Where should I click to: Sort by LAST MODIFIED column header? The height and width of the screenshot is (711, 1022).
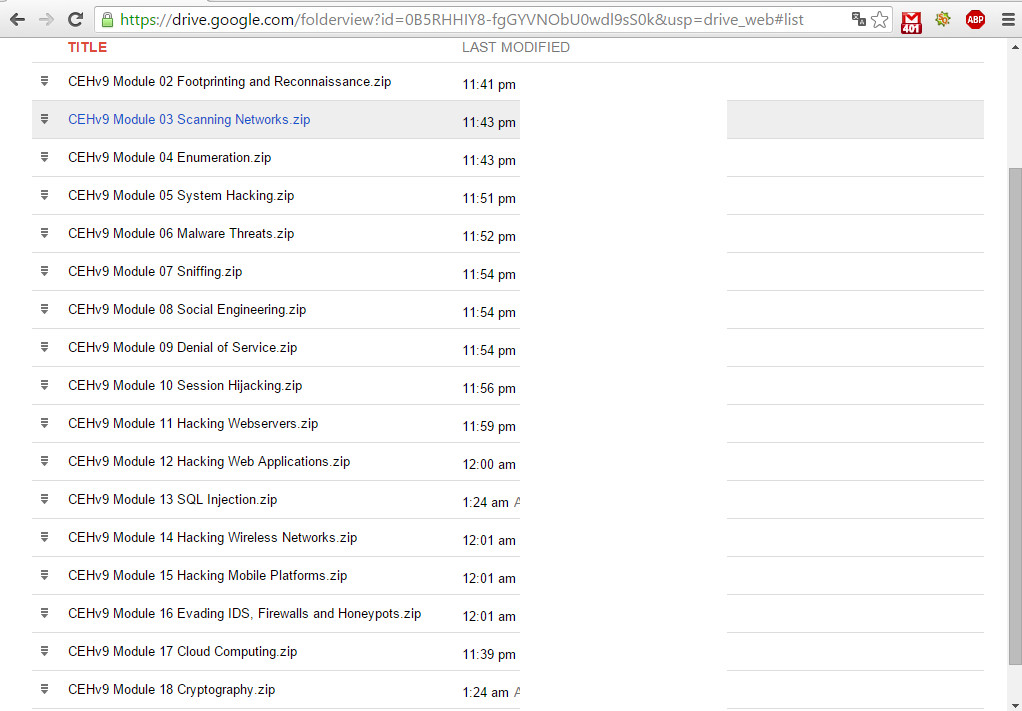[x=516, y=47]
